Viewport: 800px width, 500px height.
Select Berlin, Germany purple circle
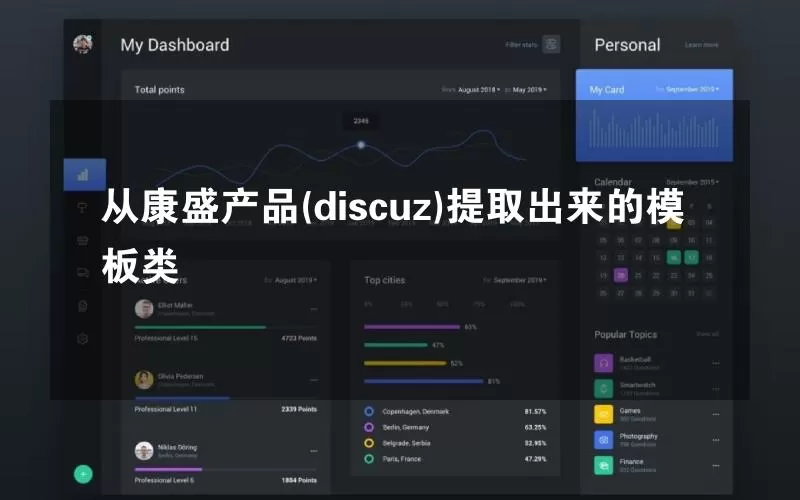pyautogui.click(x=369, y=427)
